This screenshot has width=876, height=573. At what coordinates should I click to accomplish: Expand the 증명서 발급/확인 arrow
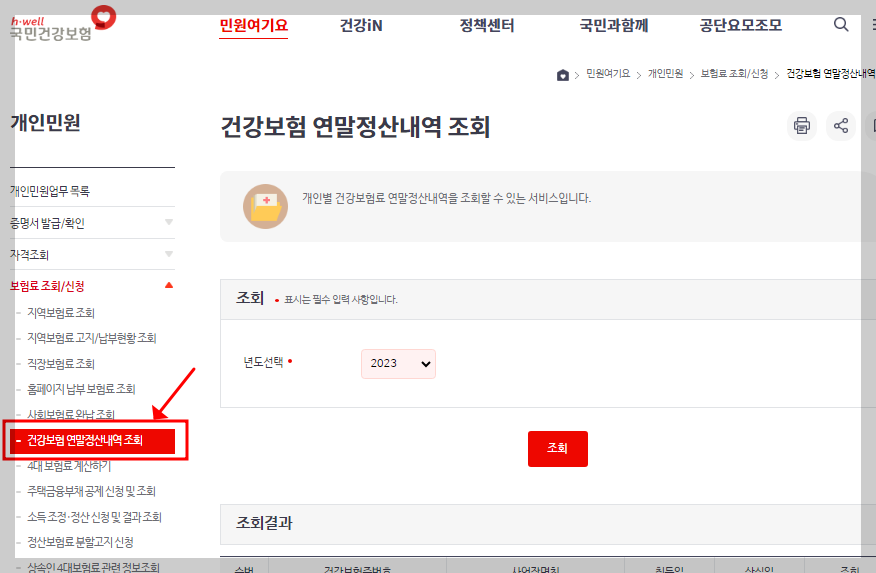(169, 222)
